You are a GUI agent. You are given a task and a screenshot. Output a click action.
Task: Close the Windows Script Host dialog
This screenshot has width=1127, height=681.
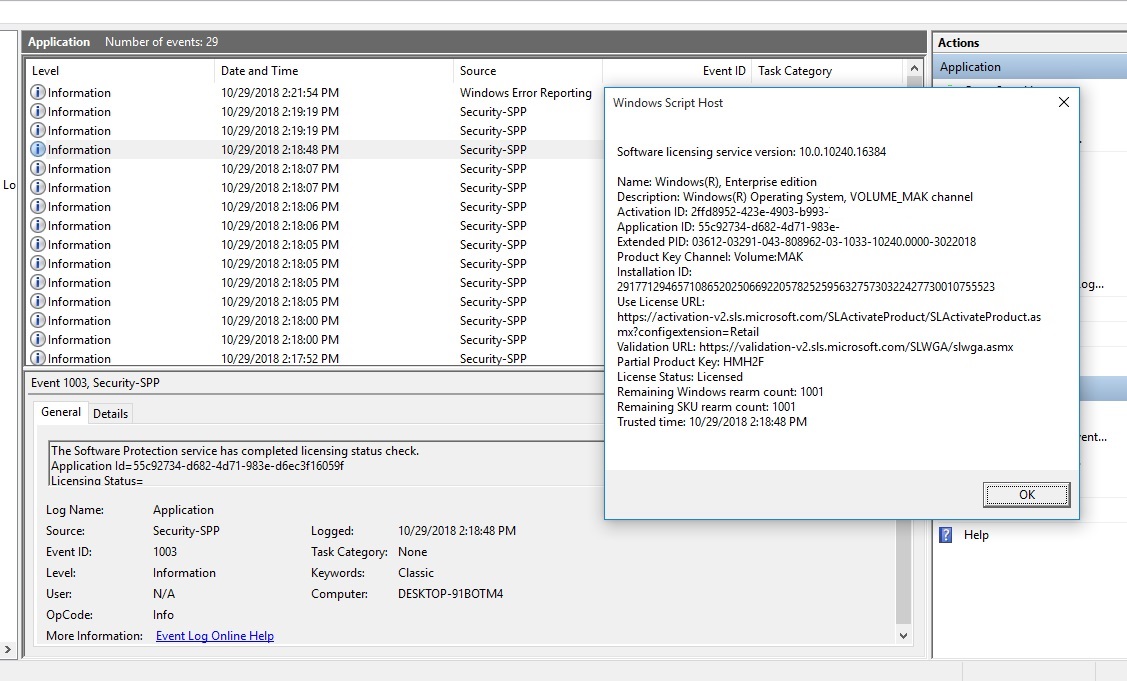[1063, 102]
